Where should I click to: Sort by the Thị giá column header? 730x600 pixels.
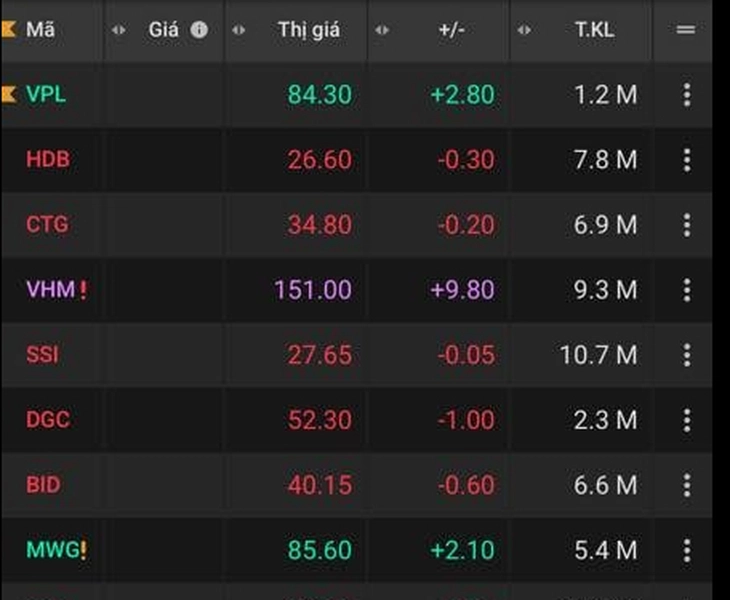click(x=309, y=30)
